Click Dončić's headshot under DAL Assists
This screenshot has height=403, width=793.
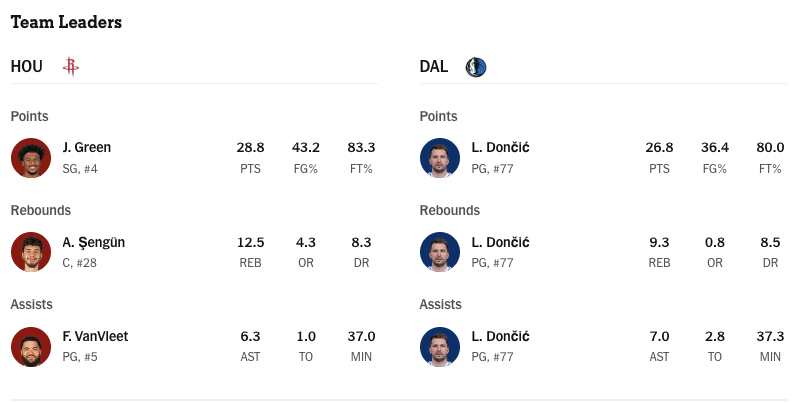tap(439, 346)
